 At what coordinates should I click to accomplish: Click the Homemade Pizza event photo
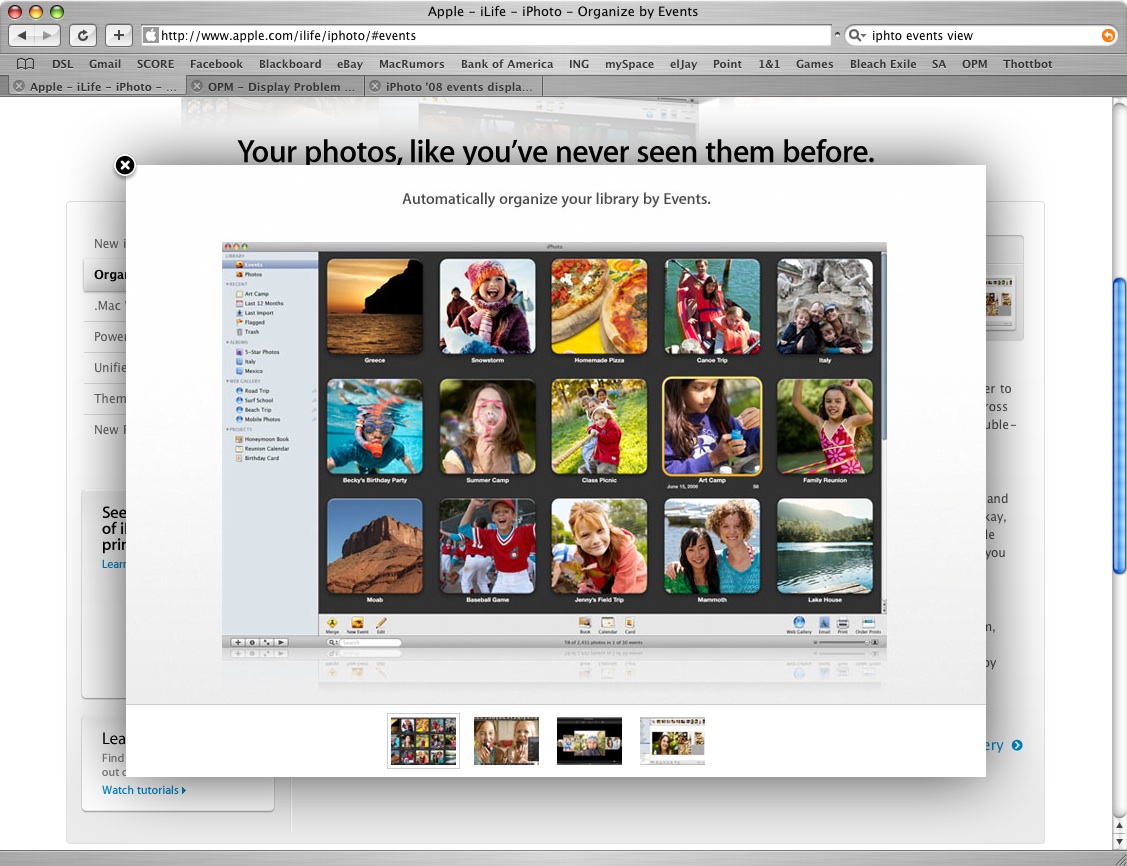[599, 306]
